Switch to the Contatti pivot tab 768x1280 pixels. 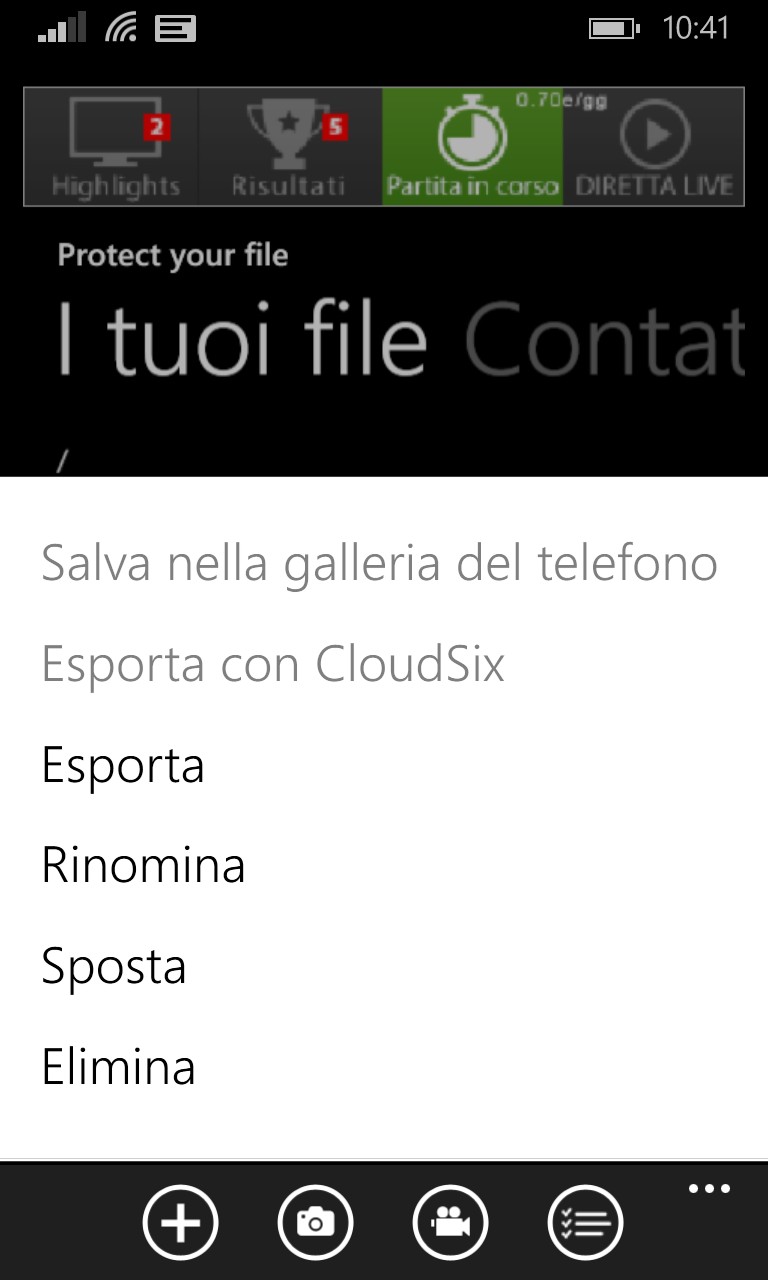click(x=605, y=340)
